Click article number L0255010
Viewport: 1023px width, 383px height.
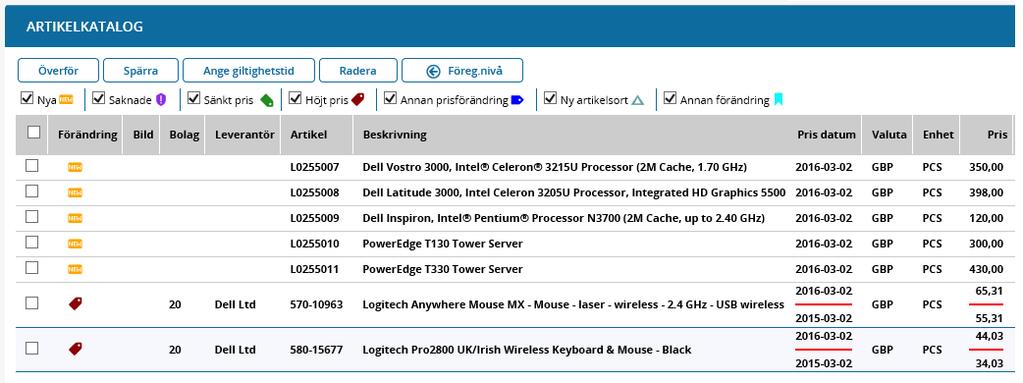pos(314,244)
